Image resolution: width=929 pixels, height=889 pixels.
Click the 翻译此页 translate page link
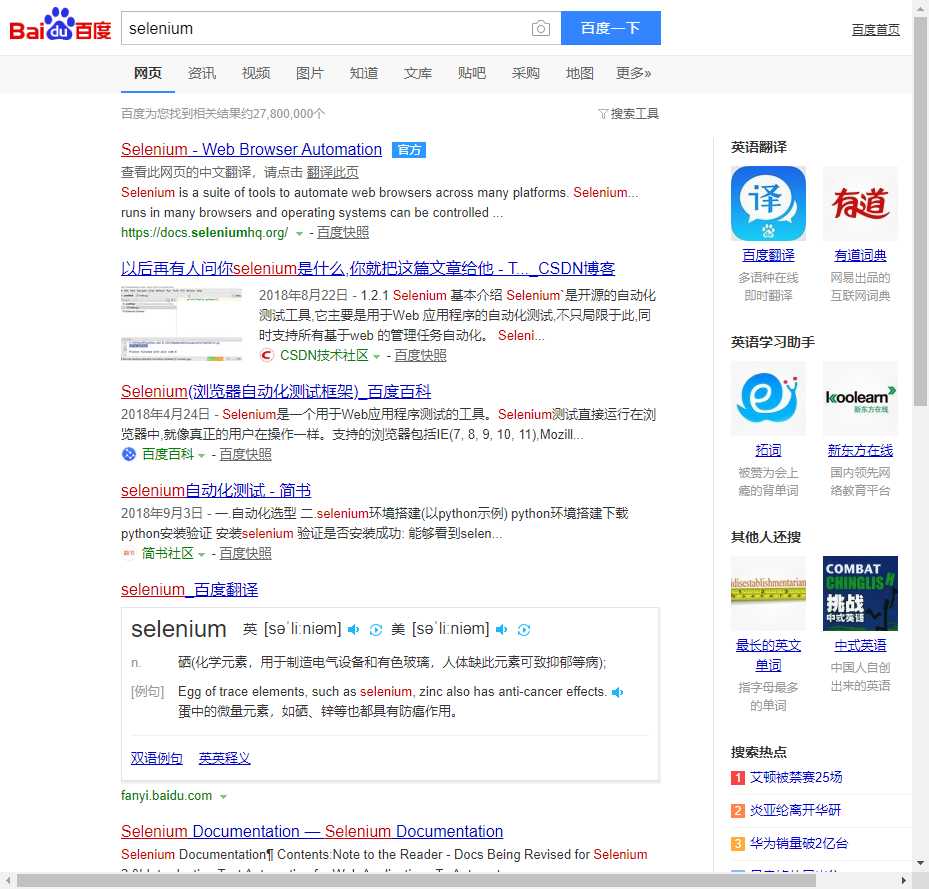(332, 172)
